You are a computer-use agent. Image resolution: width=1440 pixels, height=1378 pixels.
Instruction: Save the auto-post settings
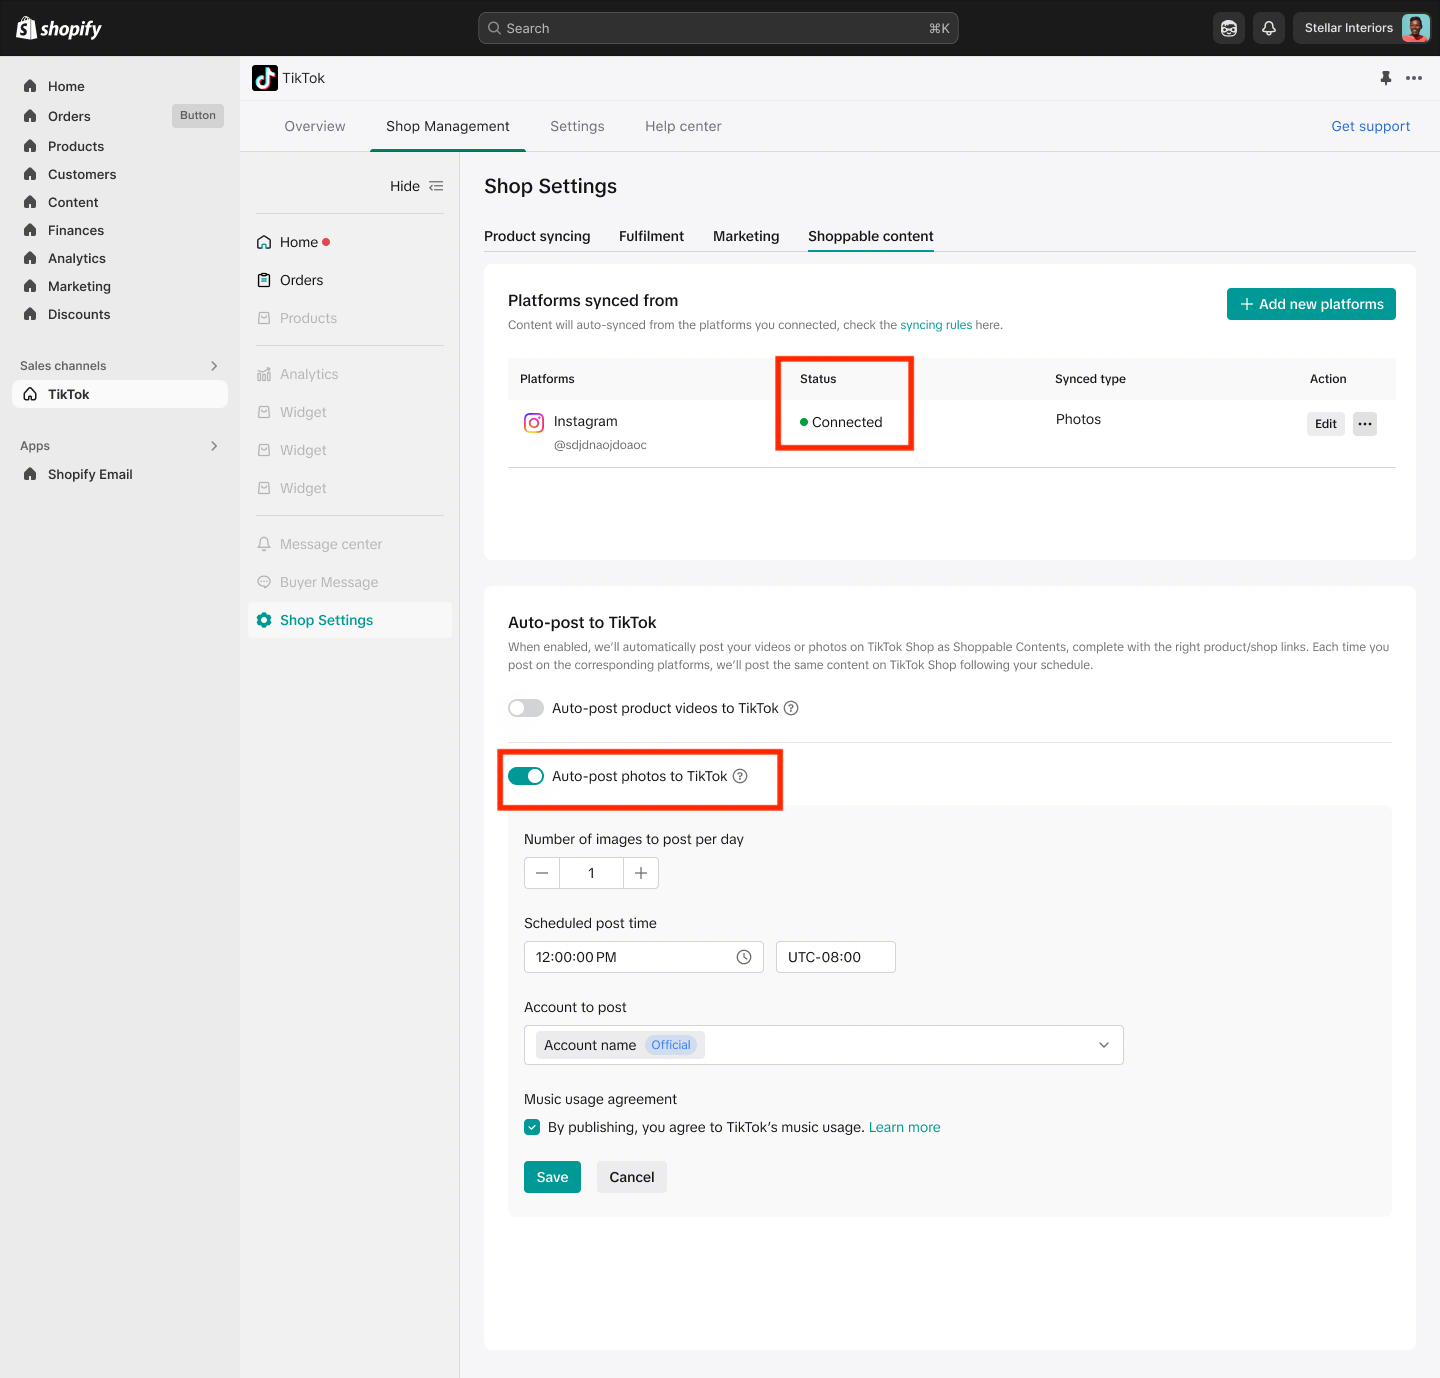(552, 1177)
